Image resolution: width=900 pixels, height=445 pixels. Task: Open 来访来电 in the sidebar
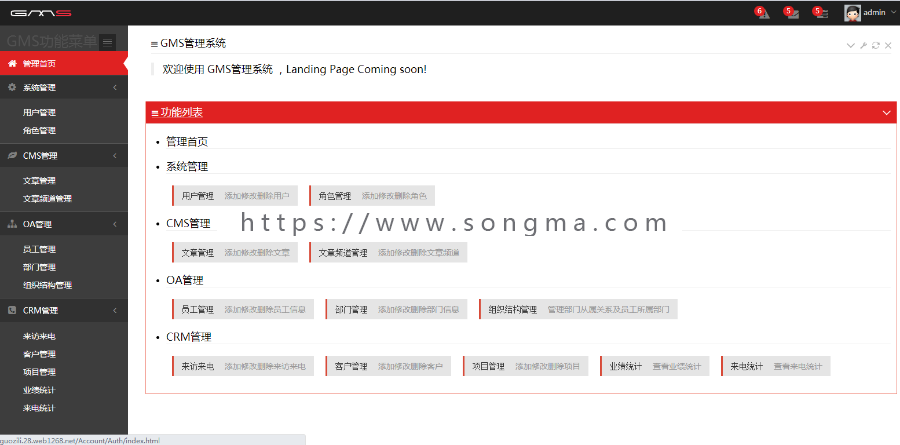tap(39, 336)
